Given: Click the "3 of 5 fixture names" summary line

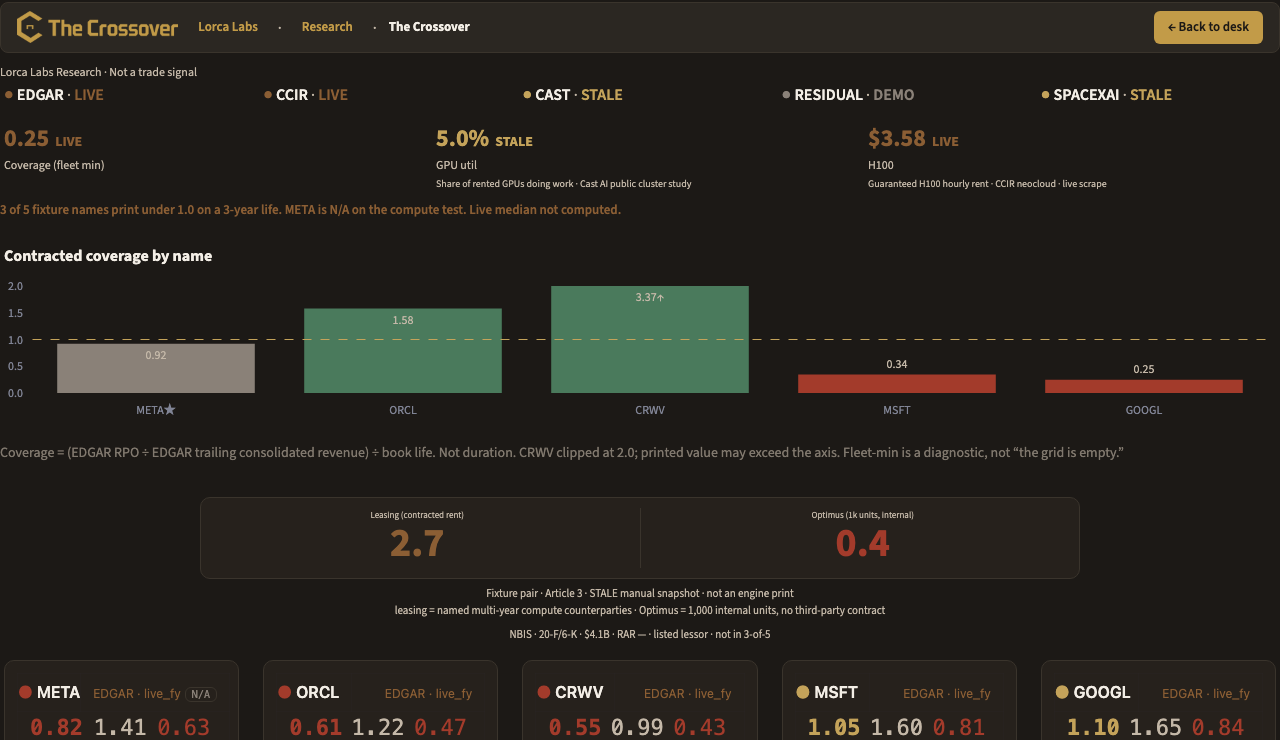Looking at the screenshot, I should (310, 210).
